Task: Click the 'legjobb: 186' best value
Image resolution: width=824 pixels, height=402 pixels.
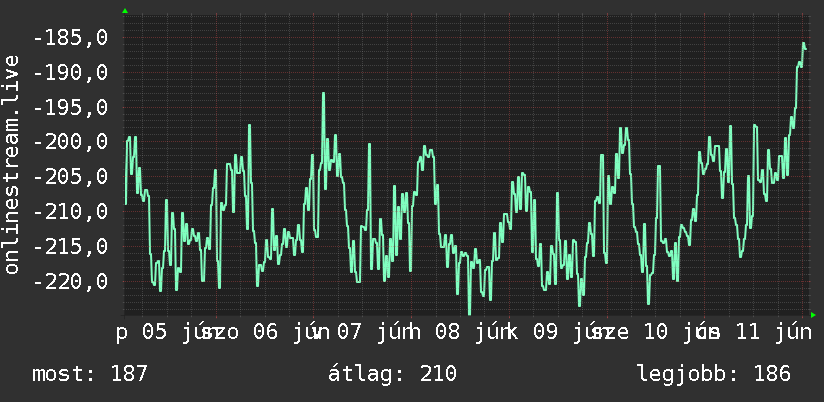Action: click(x=714, y=374)
